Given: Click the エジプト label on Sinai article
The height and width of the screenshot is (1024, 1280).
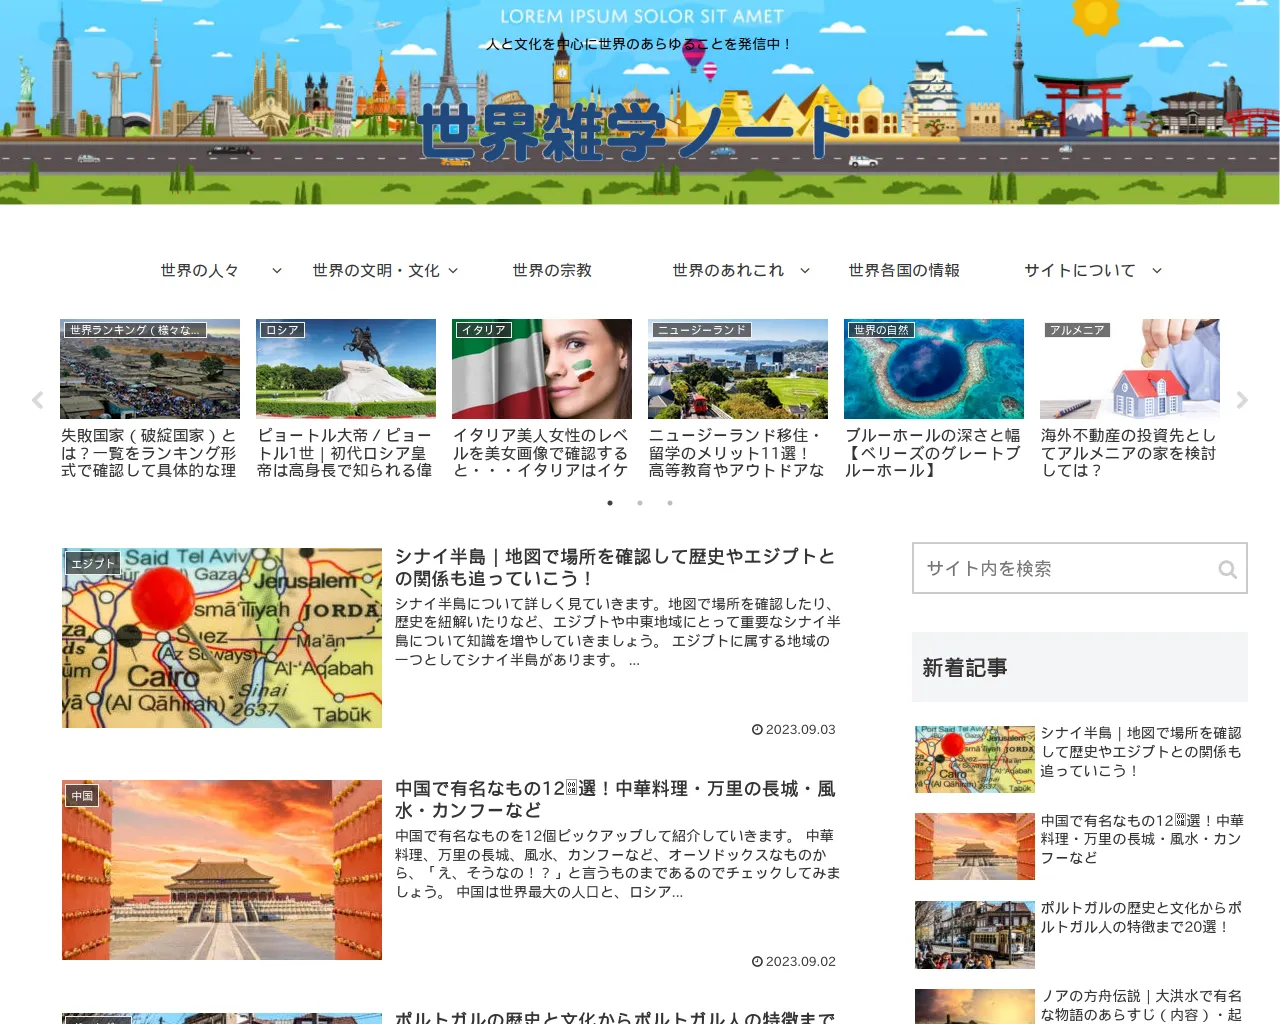Looking at the screenshot, I should pos(93,564).
